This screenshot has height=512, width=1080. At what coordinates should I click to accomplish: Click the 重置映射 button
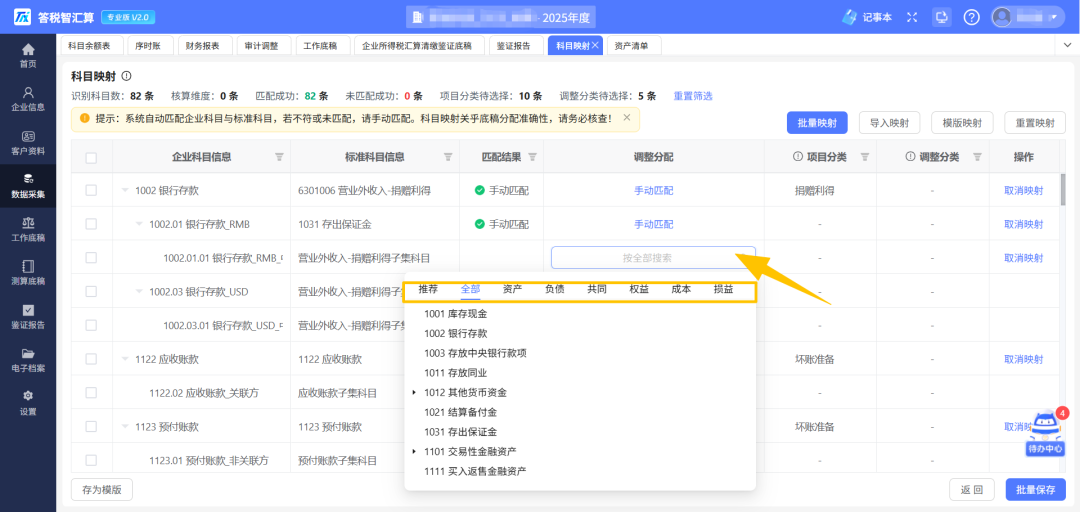click(x=1035, y=123)
